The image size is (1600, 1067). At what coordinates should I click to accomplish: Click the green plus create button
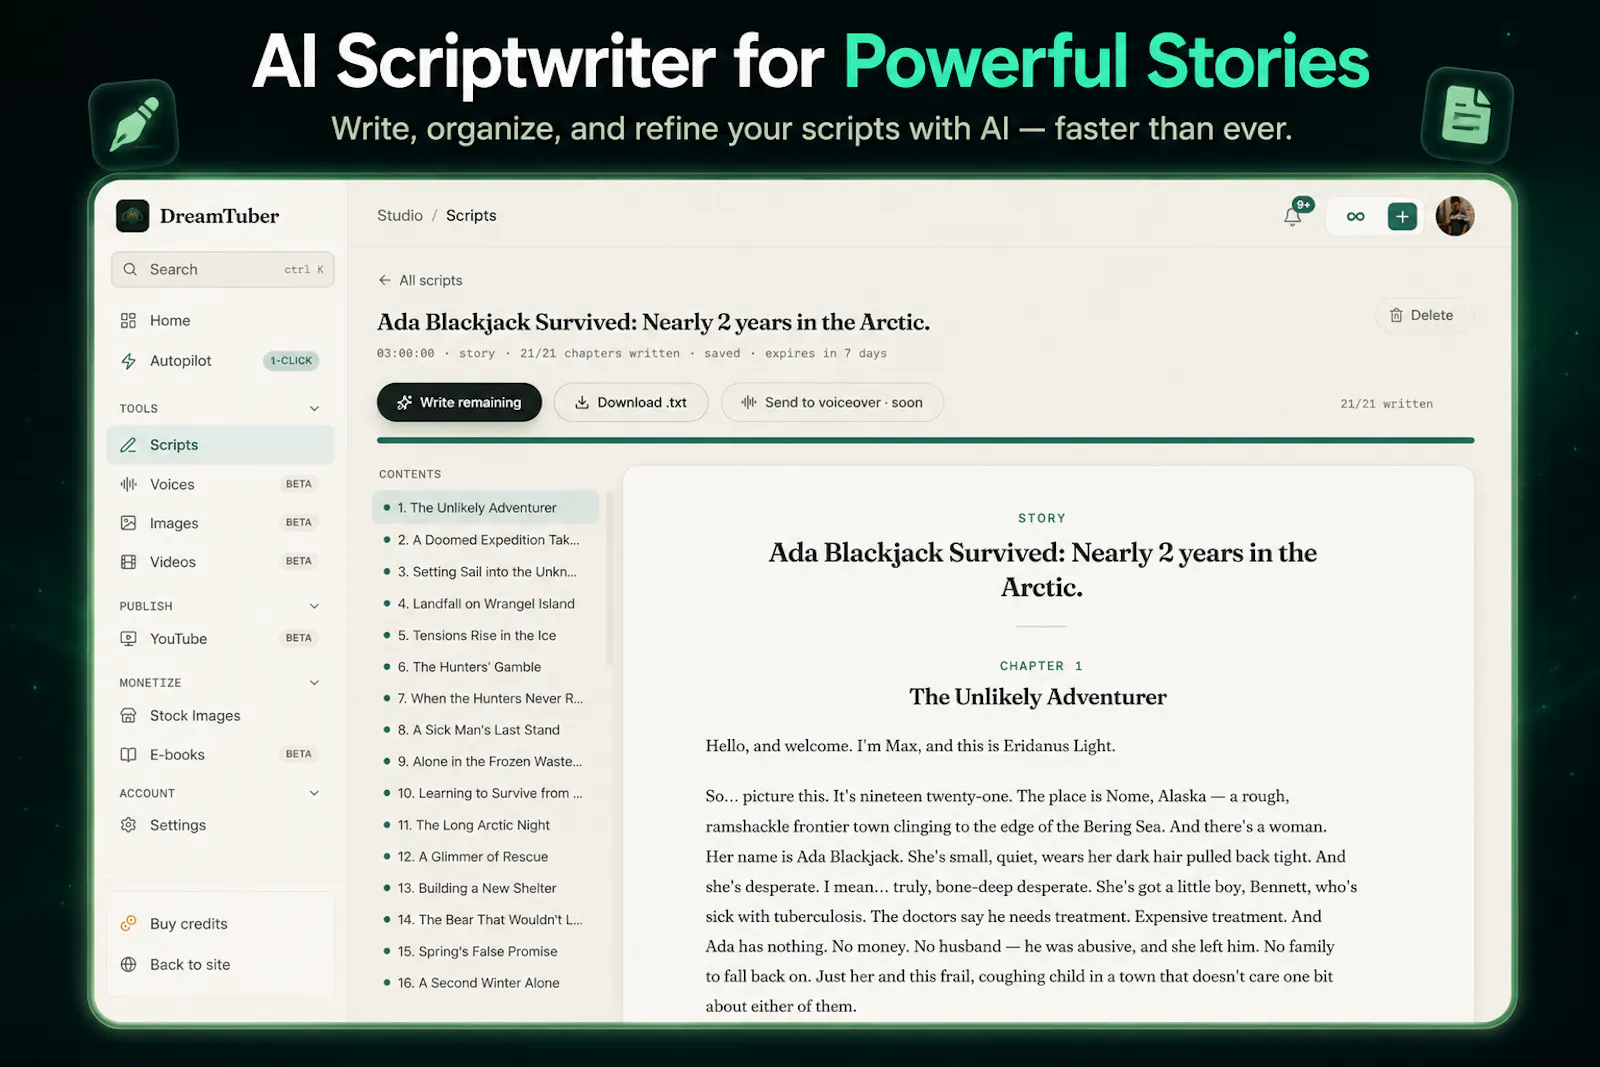pyautogui.click(x=1402, y=216)
